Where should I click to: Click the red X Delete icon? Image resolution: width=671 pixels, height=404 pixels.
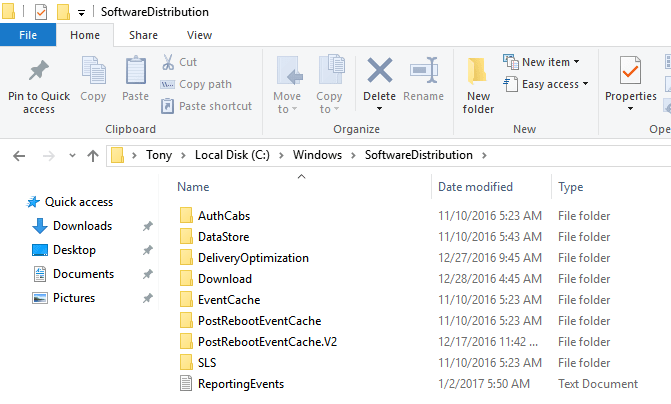380,70
